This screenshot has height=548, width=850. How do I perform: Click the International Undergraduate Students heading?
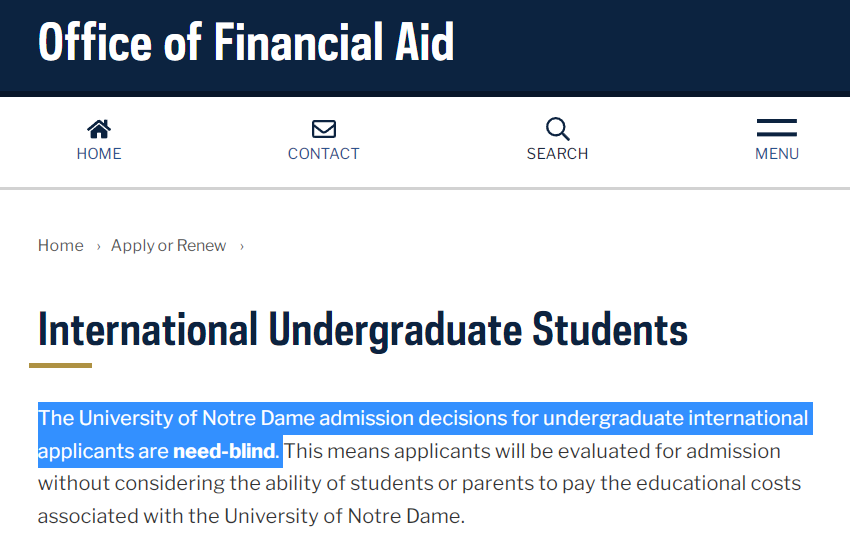[362, 328]
